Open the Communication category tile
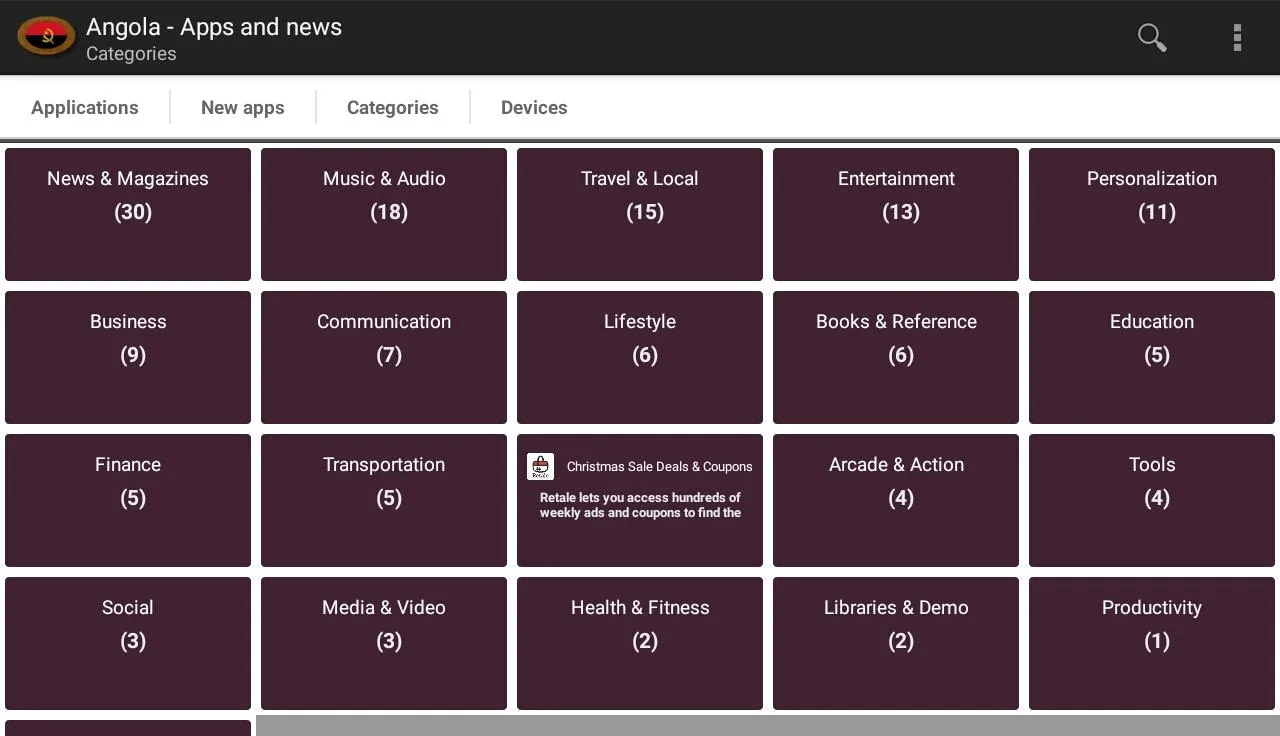The image size is (1280, 736). coord(384,357)
